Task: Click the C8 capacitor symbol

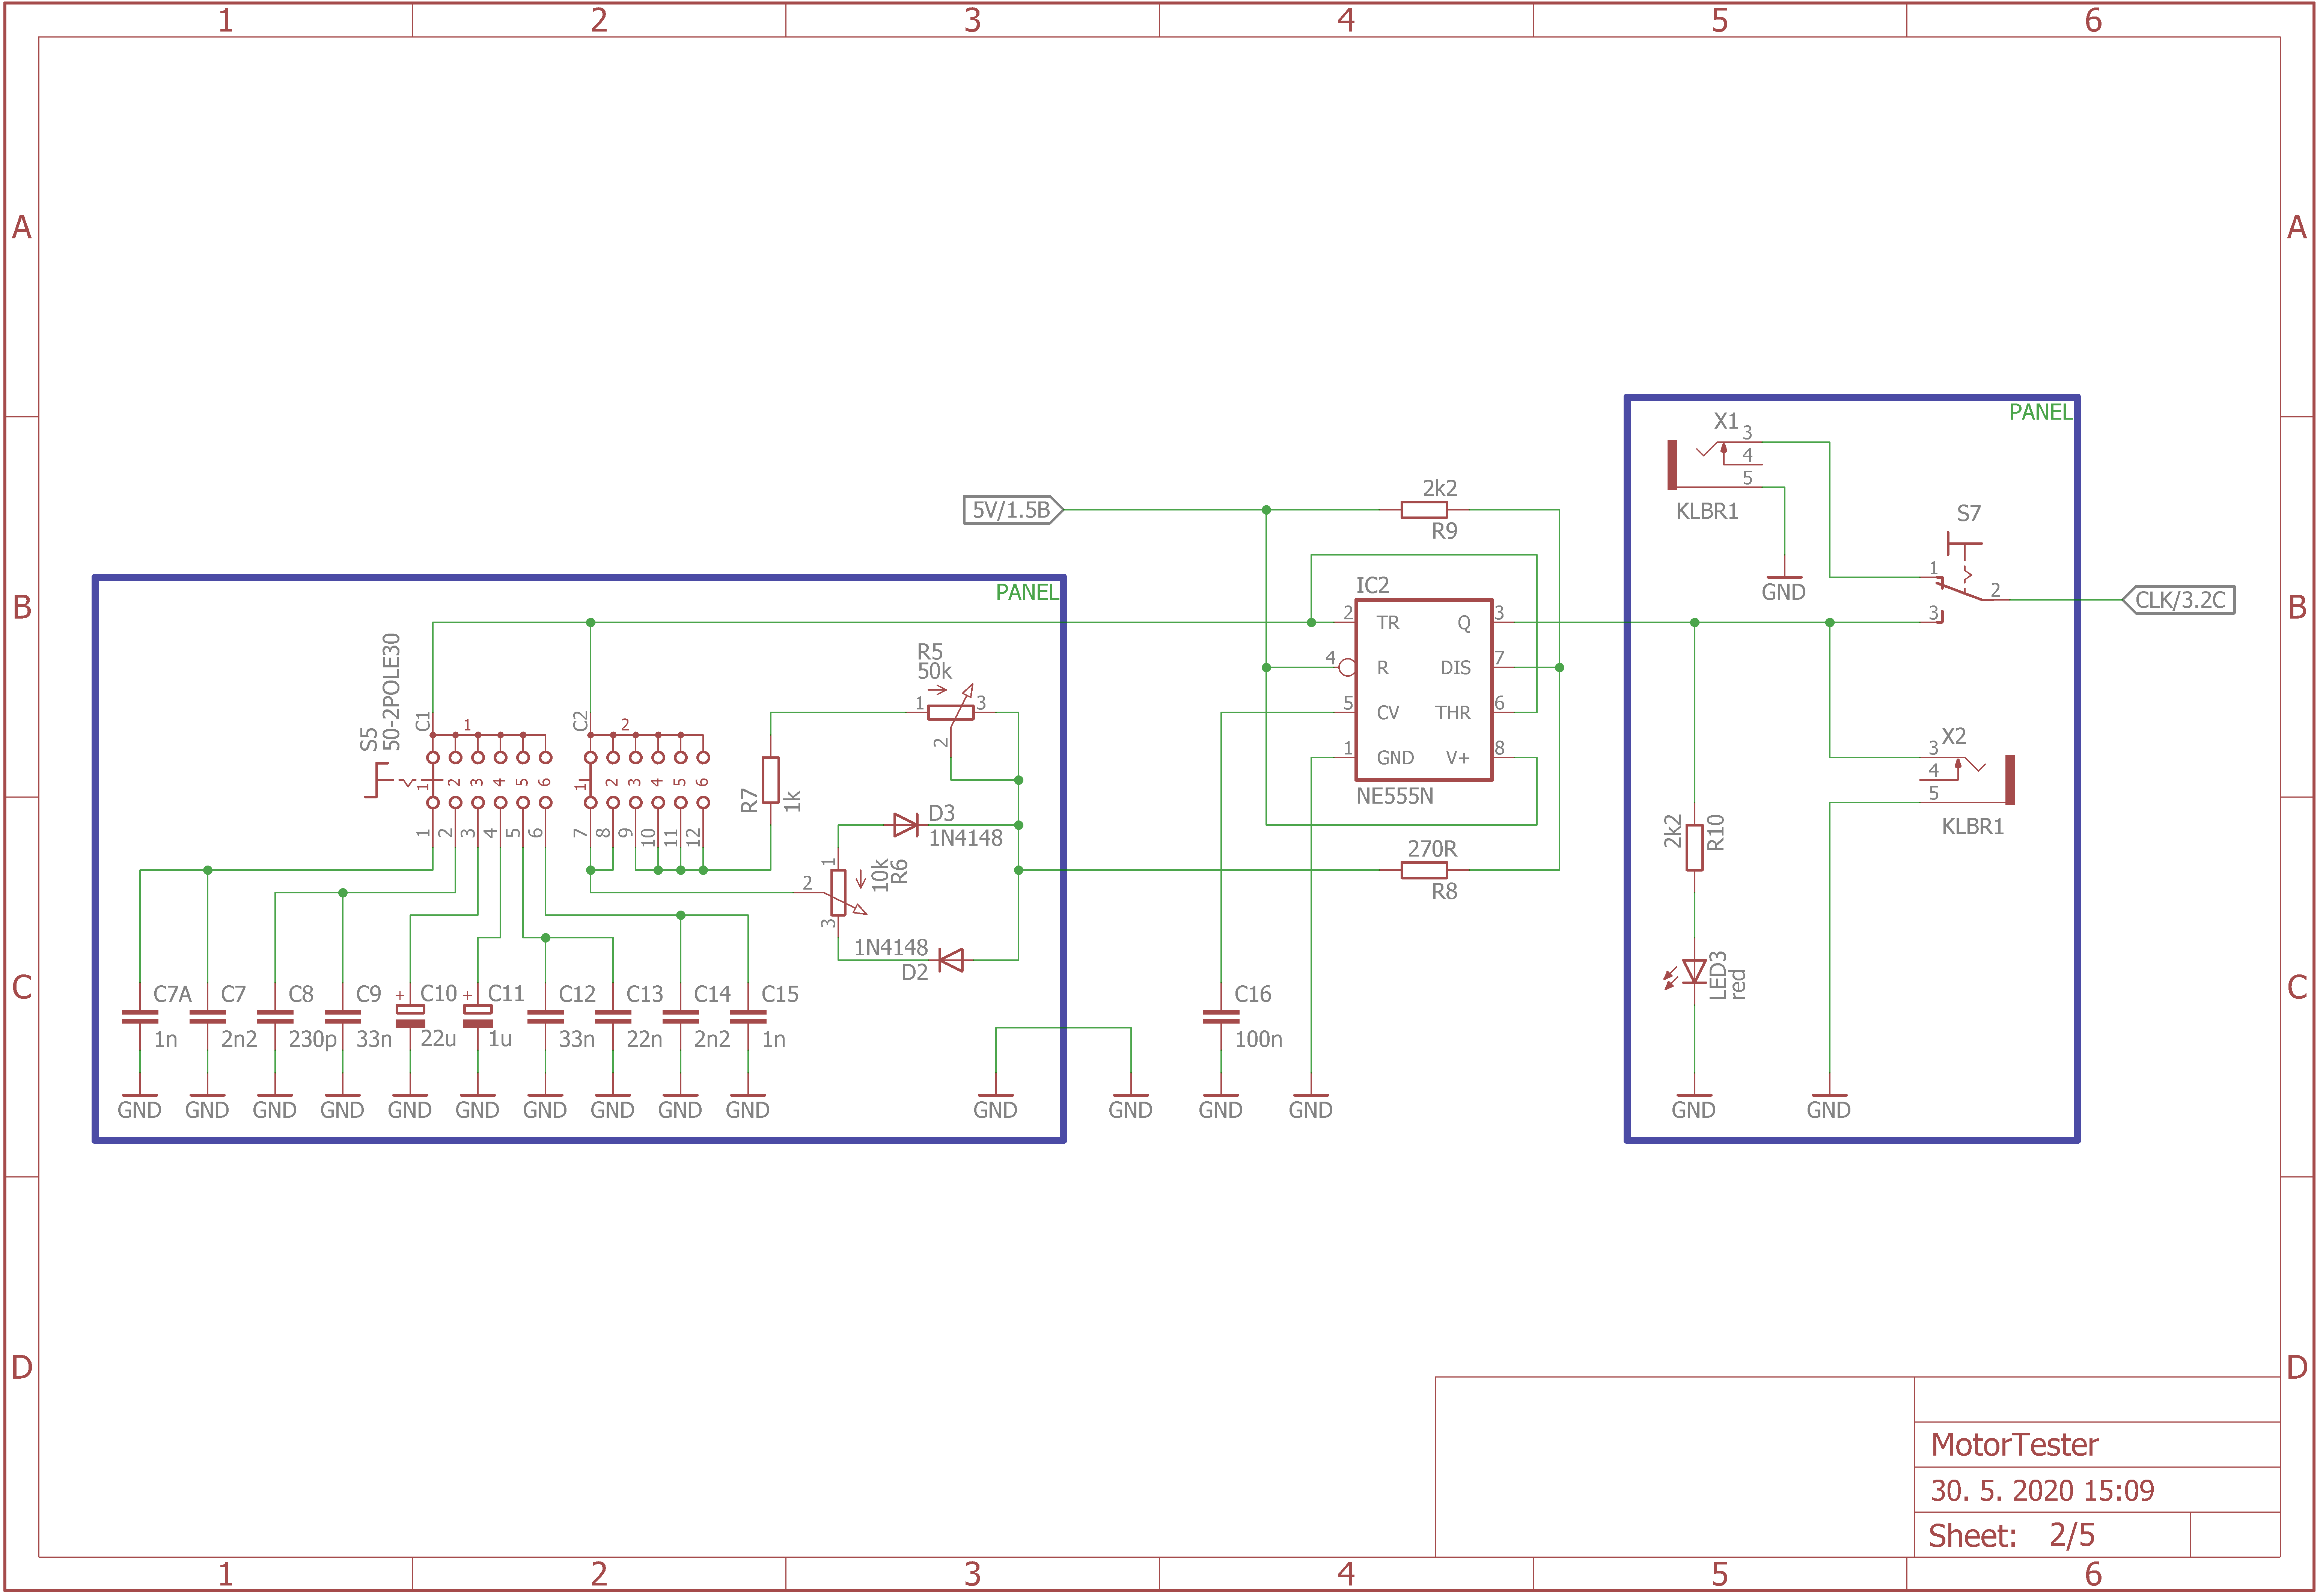Action: tap(275, 1016)
